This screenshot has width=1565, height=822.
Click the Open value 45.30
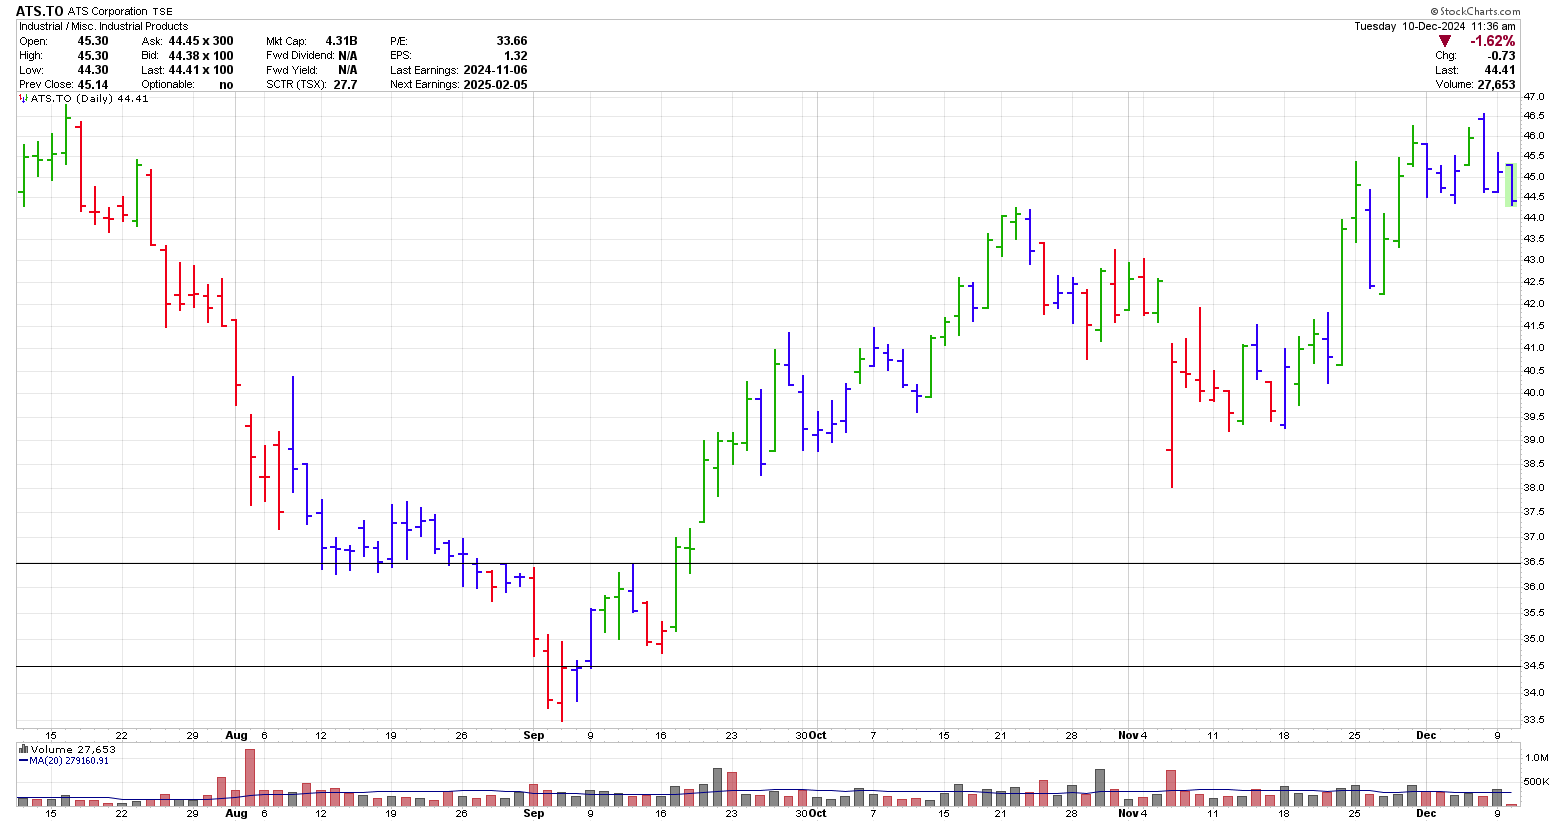click(x=93, y=41)
